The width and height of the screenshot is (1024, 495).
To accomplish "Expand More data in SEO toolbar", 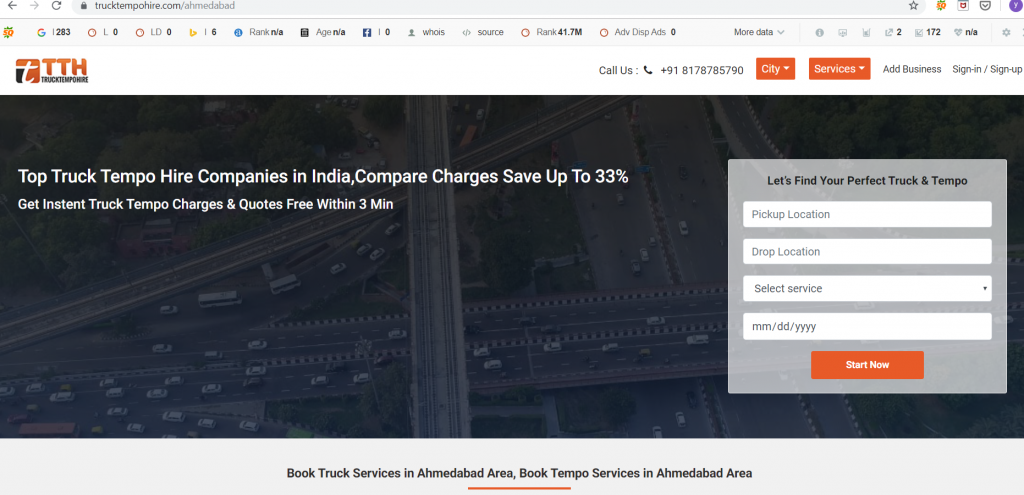I will [759, 32].
